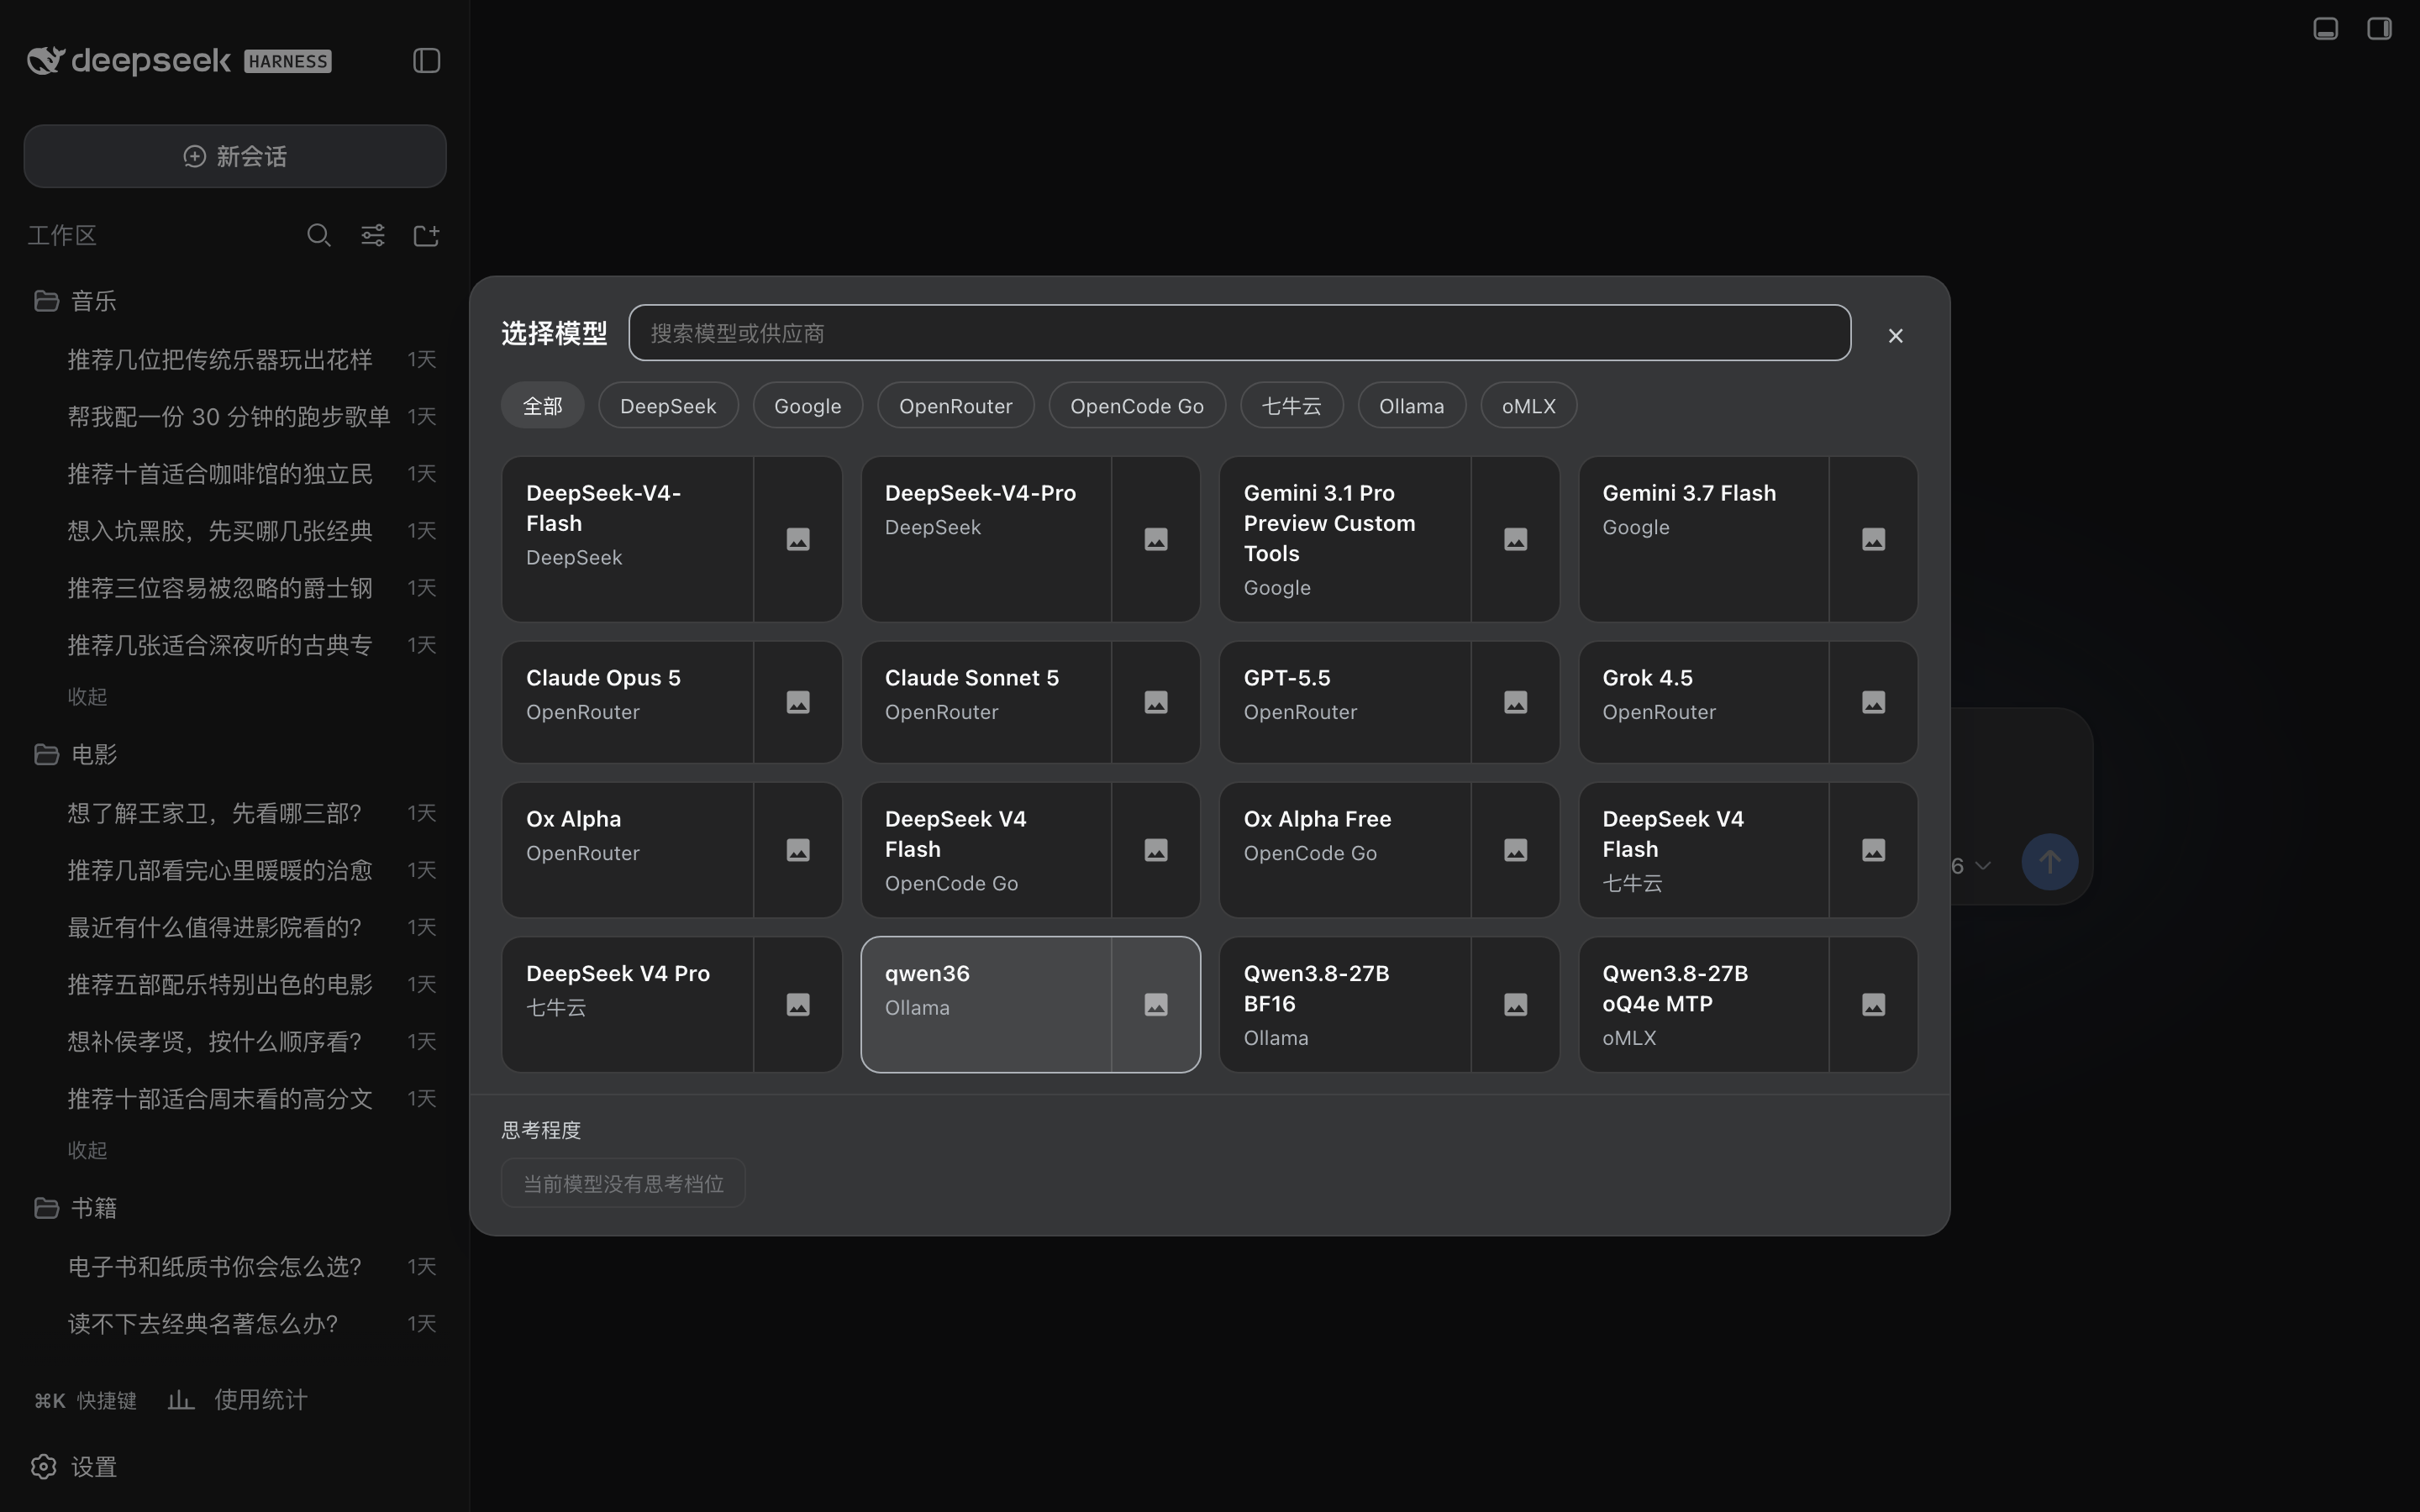This screenshot has width=2420, height=1512.
Task: Click image icon on Qwen3.8-27B oQ4e MTP card
Action: pyautogui.click(x=1874, y=1004)
